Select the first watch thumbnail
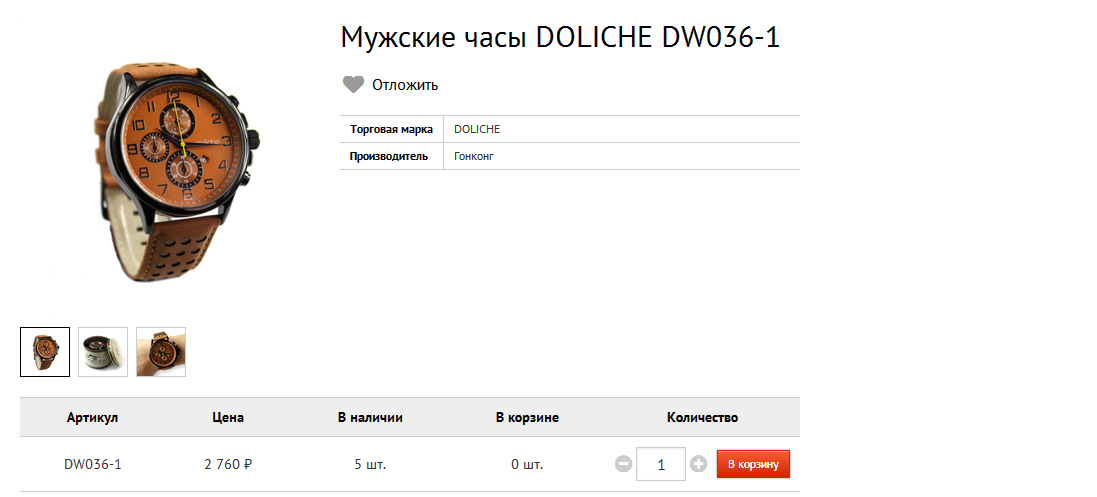 (x=45, y=352)
